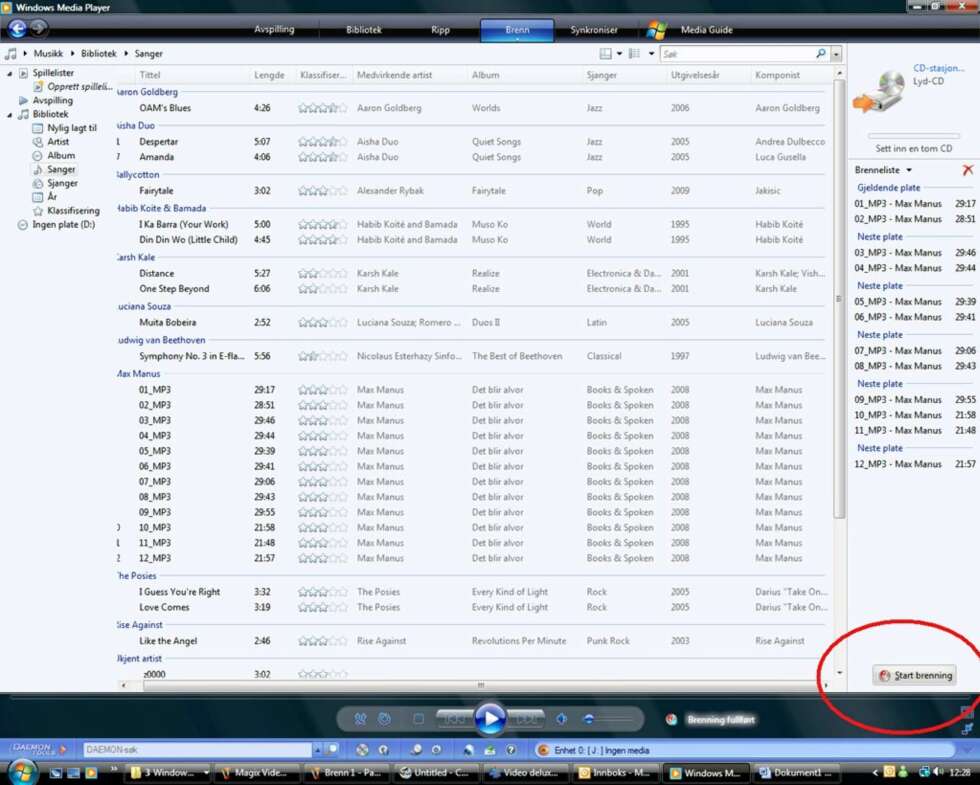Click the Windows Start orb
The image size is (980, 785).
click(x=22, y=772)
